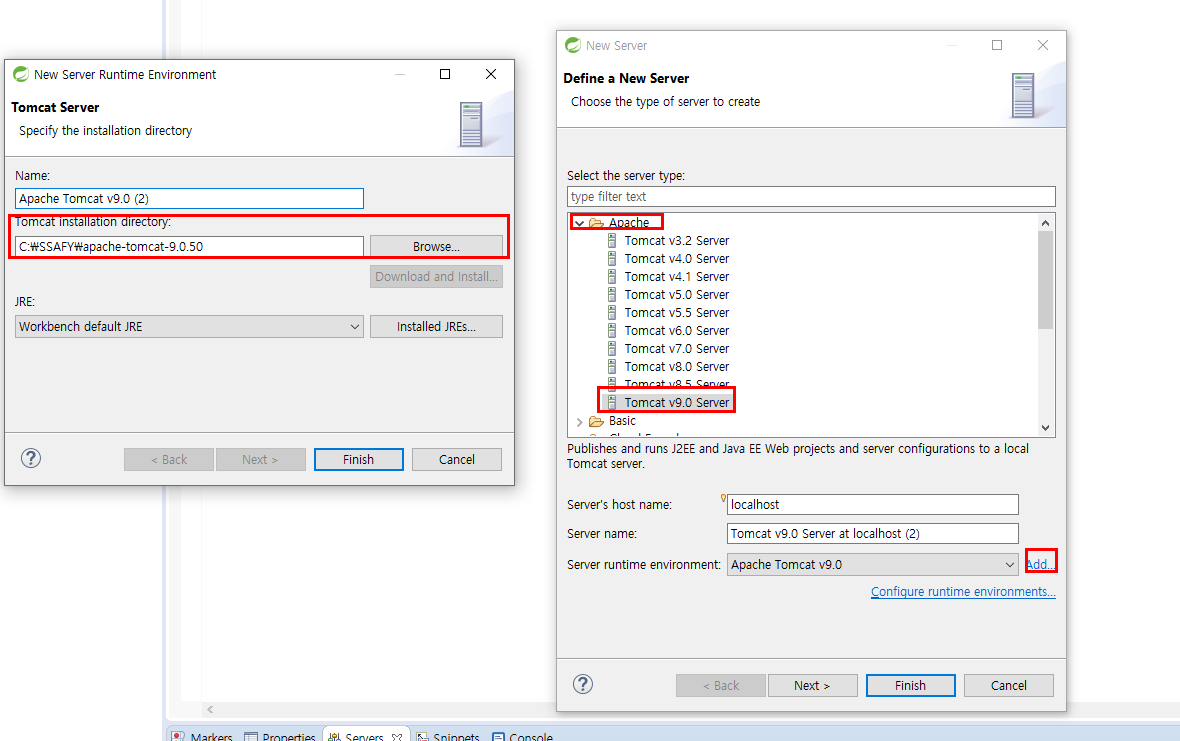Click Next in New Server dialog
The image size is (1180, 741).
click(812, 685)
